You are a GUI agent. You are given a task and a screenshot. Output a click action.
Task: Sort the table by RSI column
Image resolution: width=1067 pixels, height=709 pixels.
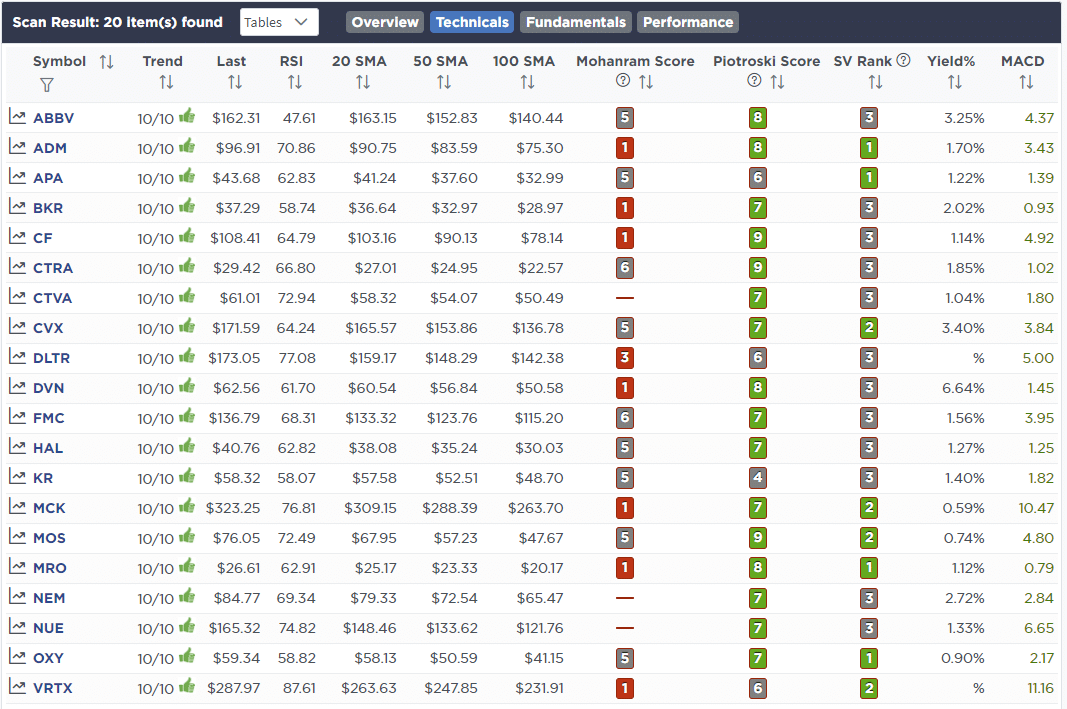click(x=291, y=82)
